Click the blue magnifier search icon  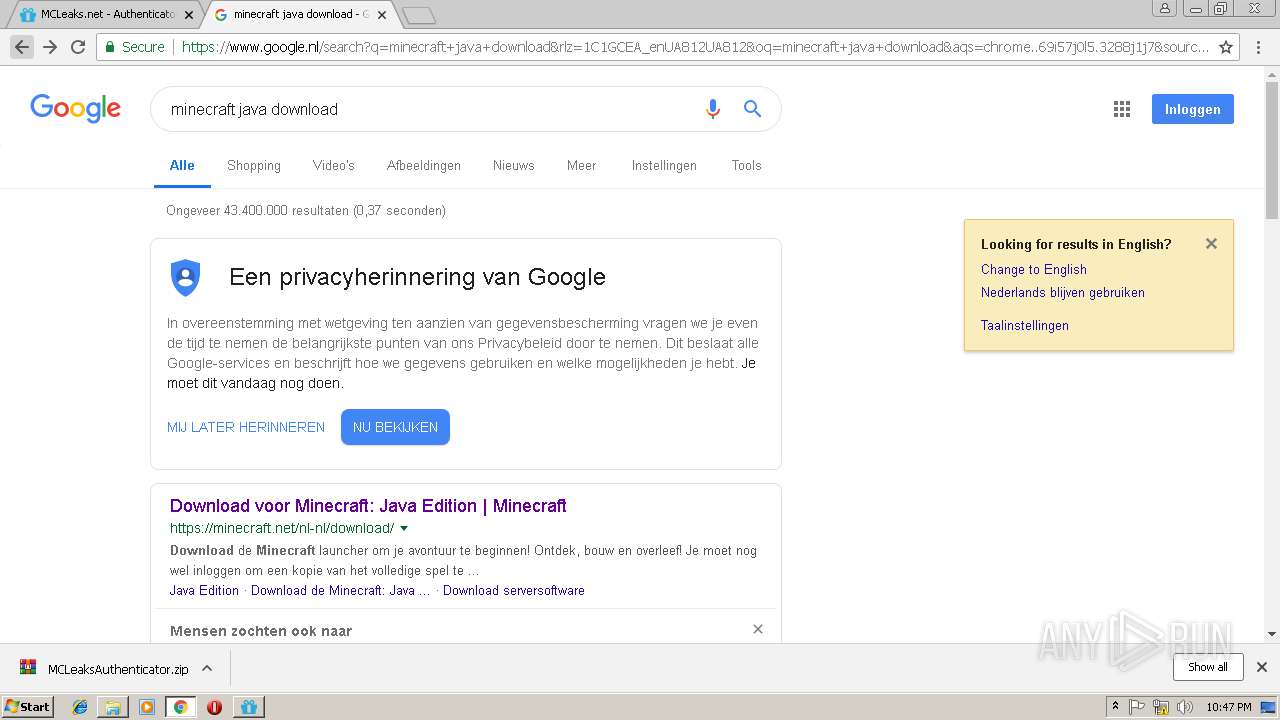click(x=752, y=109)
